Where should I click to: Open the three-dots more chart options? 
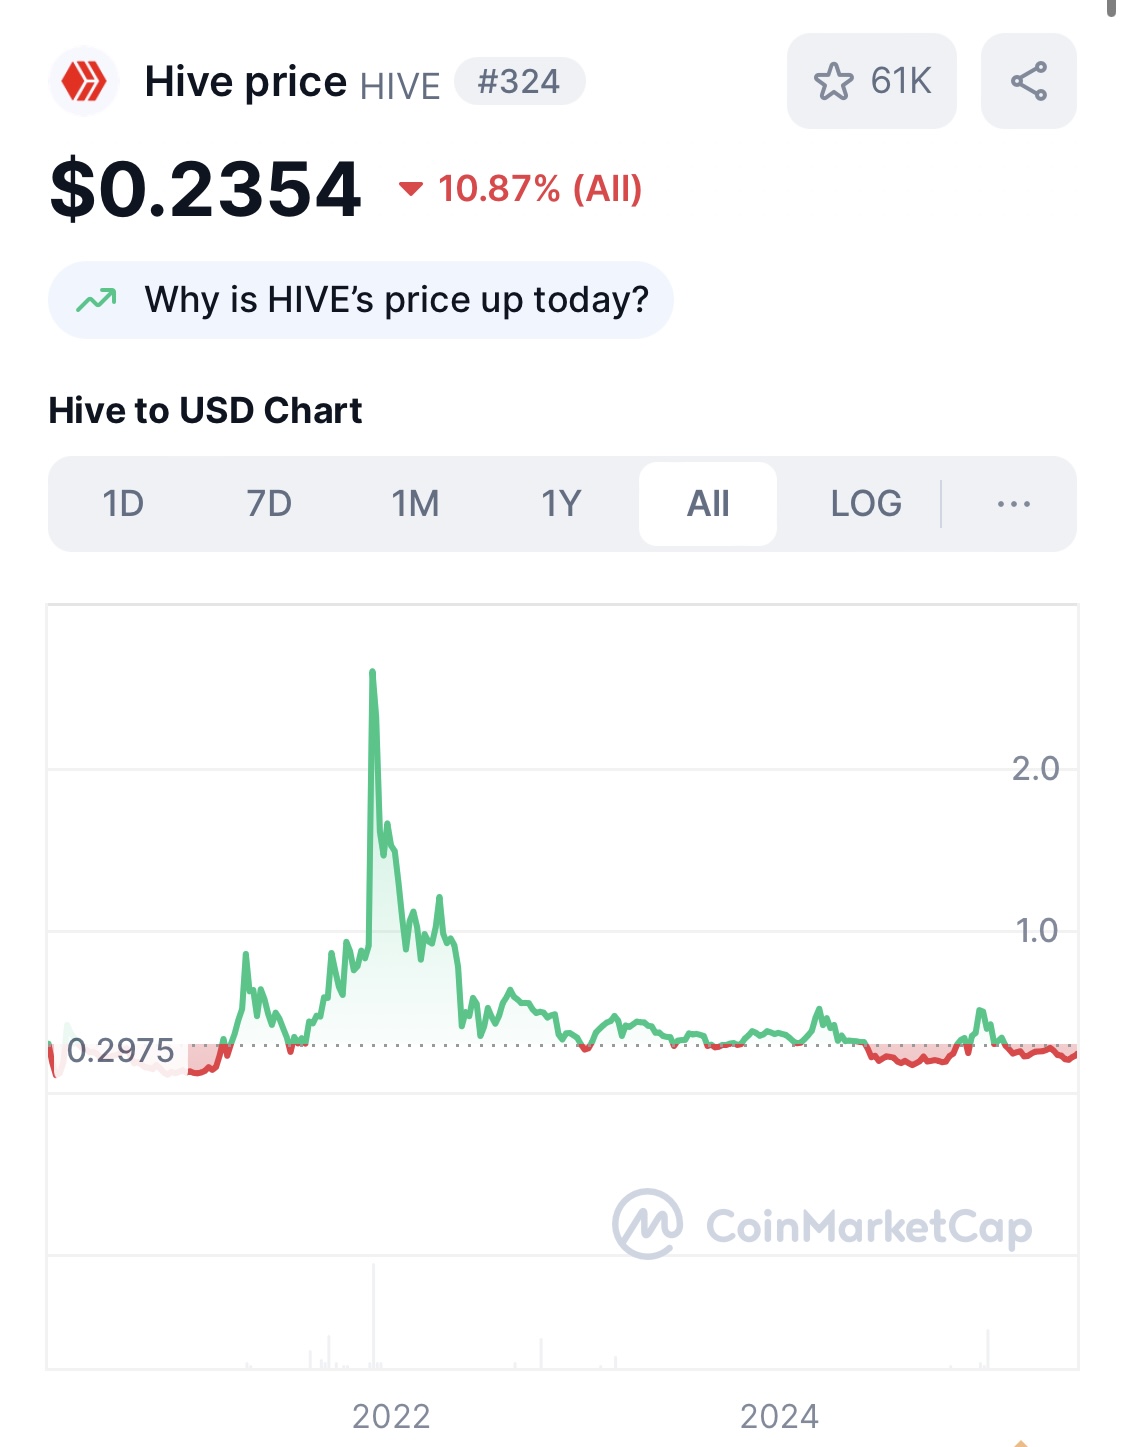(1013, 504)
